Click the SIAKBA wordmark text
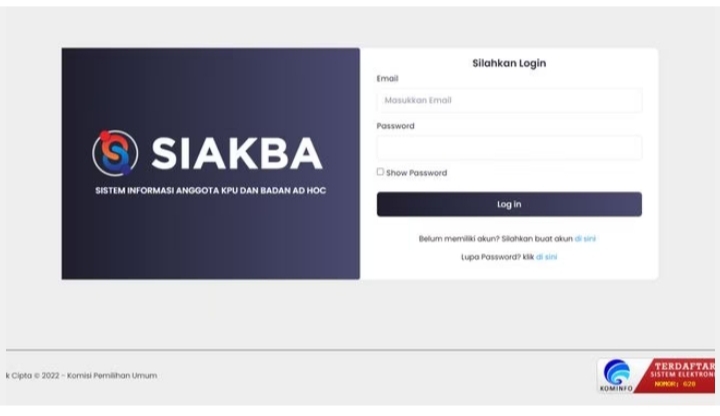 tap(237, 154)
